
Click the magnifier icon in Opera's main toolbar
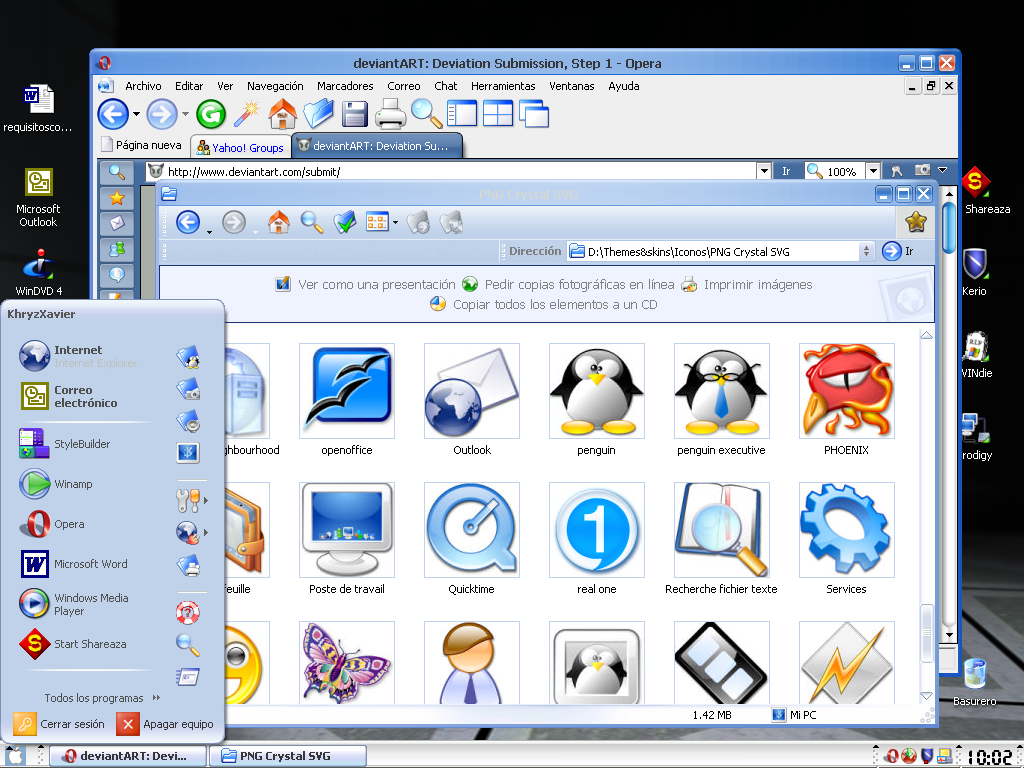(x=426, y=114)
